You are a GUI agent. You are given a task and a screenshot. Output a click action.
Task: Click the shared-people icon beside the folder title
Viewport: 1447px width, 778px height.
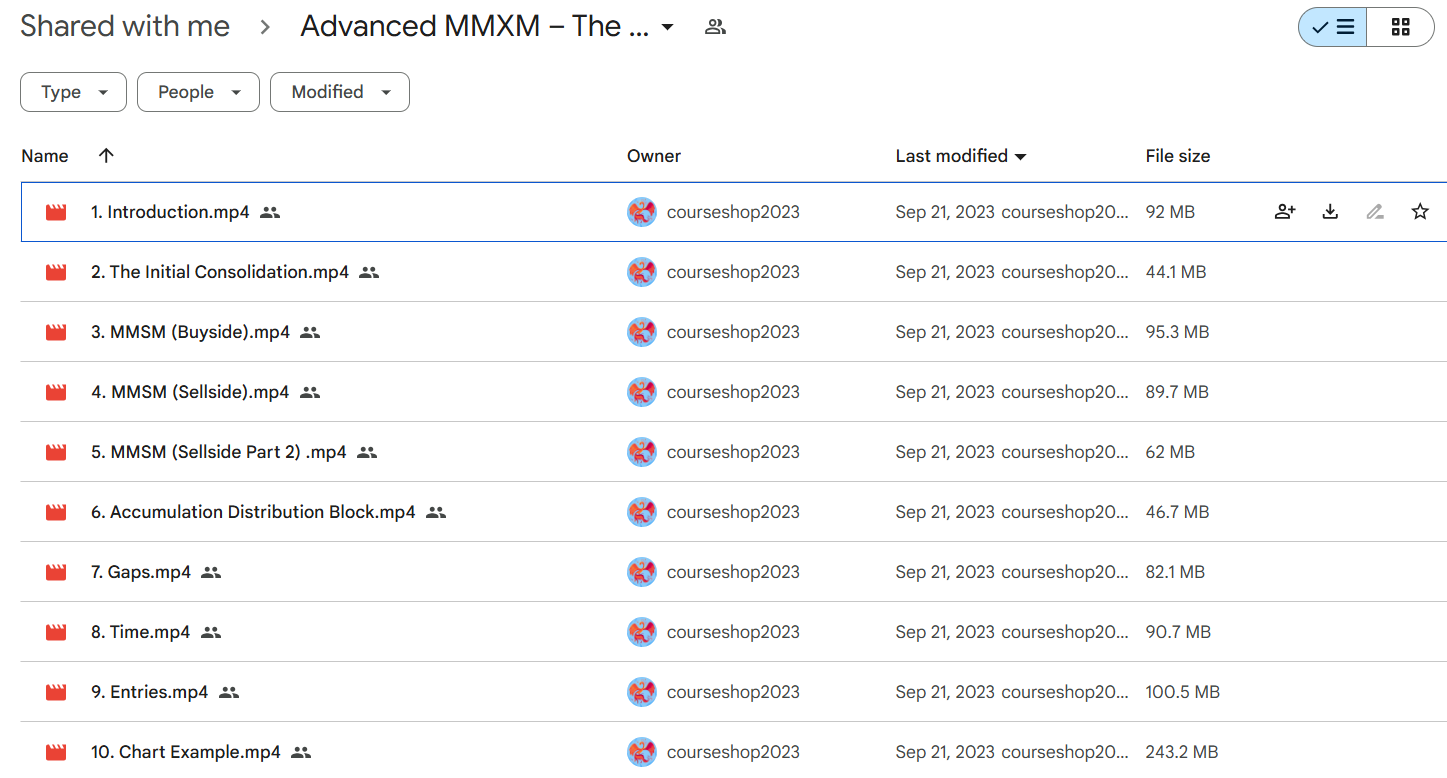(715, 27)
